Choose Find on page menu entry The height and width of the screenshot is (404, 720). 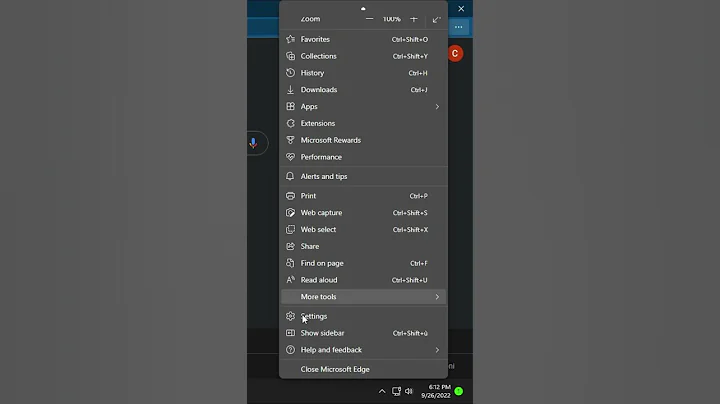[363, 263]
